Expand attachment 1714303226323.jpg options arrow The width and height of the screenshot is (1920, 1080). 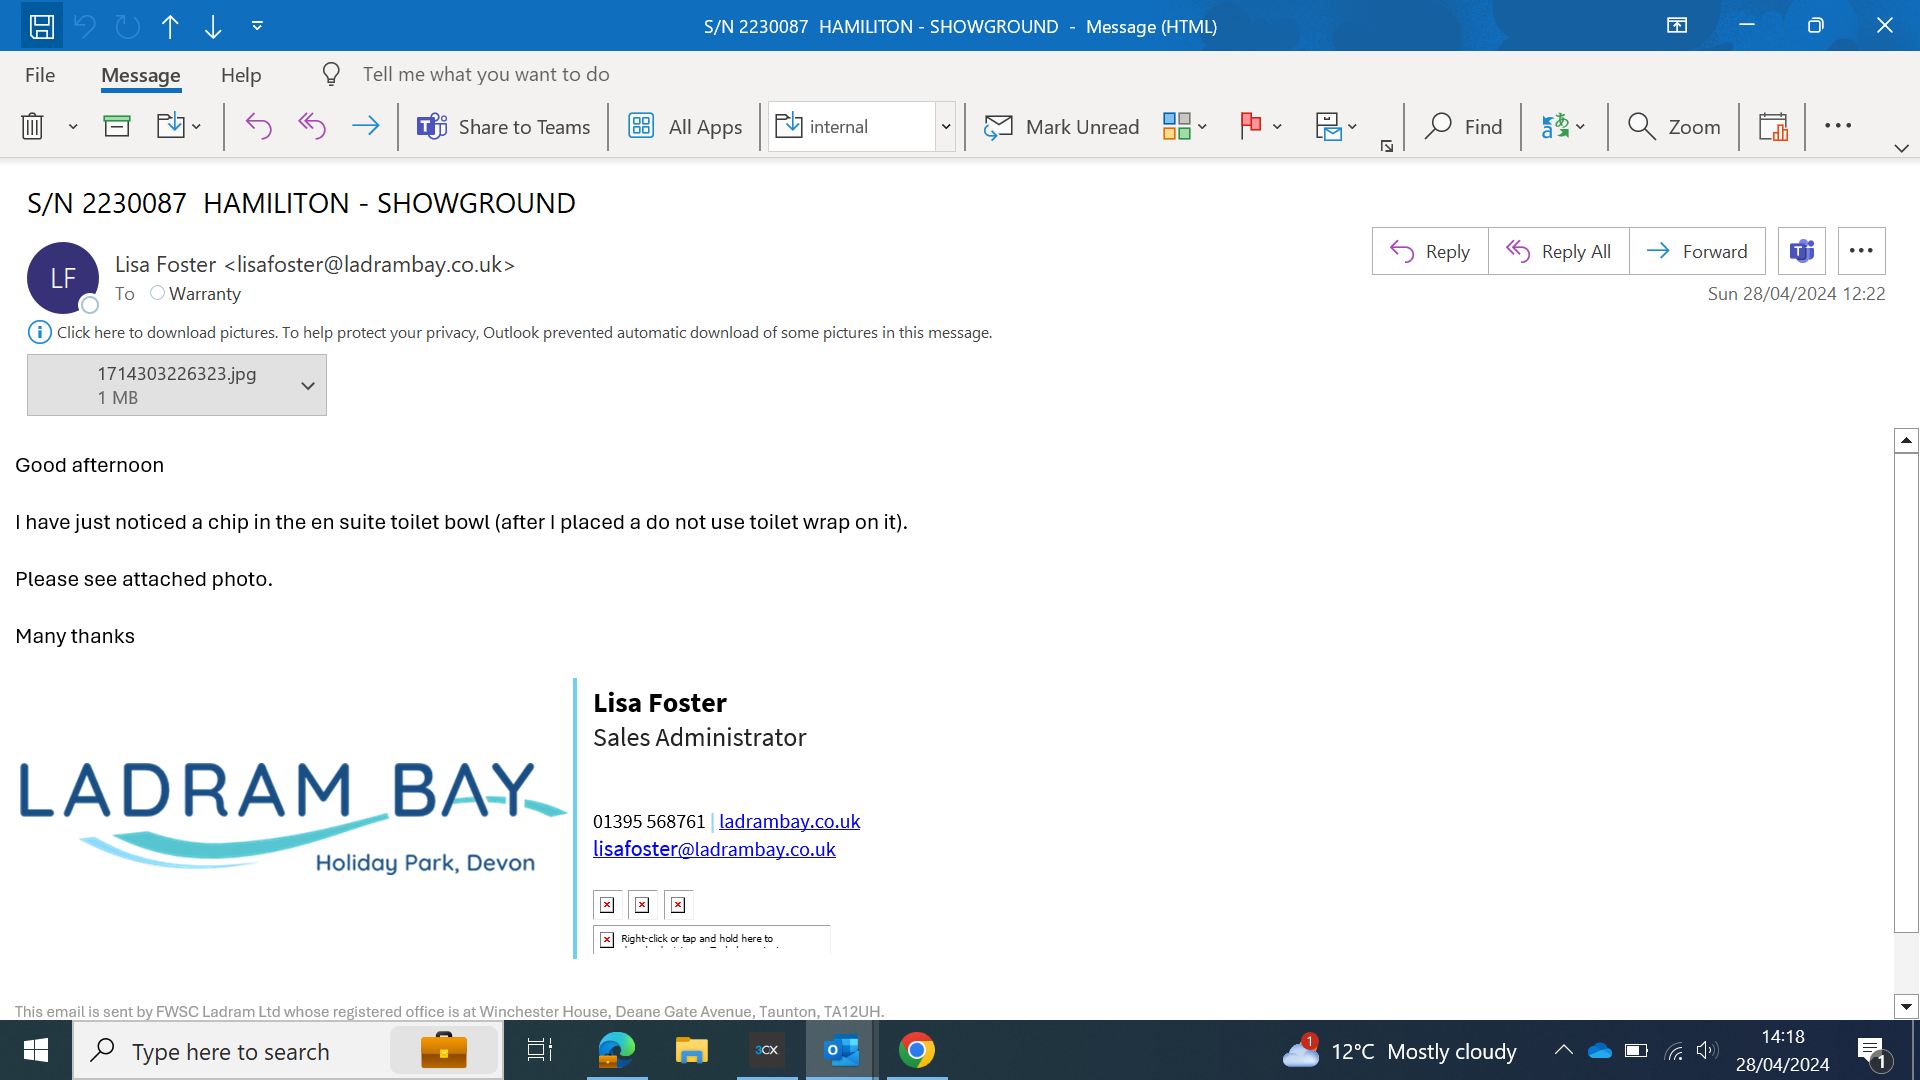click(308, 386)
